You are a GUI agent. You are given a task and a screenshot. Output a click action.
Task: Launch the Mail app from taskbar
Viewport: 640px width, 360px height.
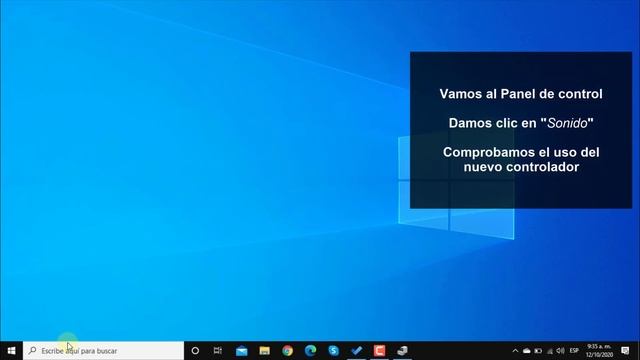pyautogui.click(x=242, y=351)
